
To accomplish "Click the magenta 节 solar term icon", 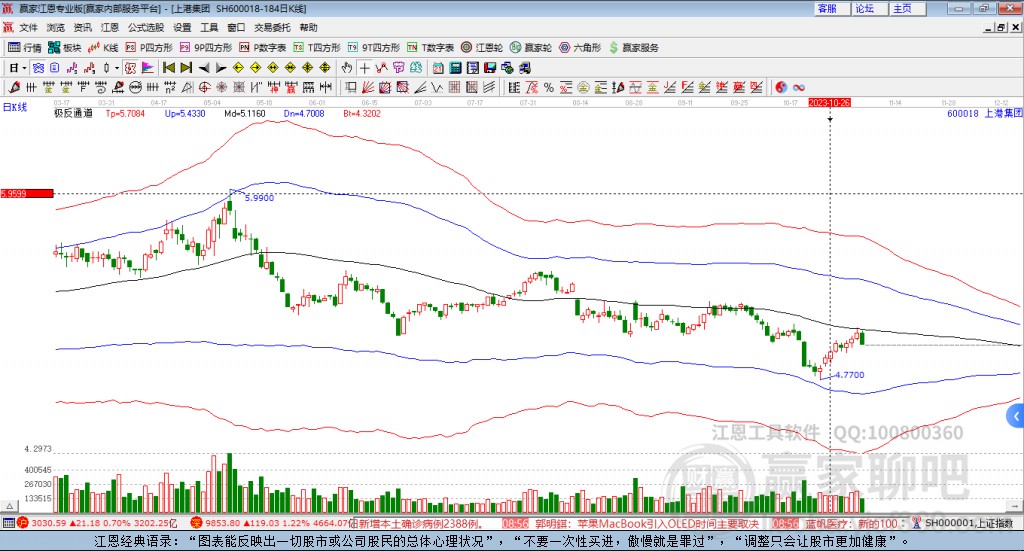I will pos(398,68).
